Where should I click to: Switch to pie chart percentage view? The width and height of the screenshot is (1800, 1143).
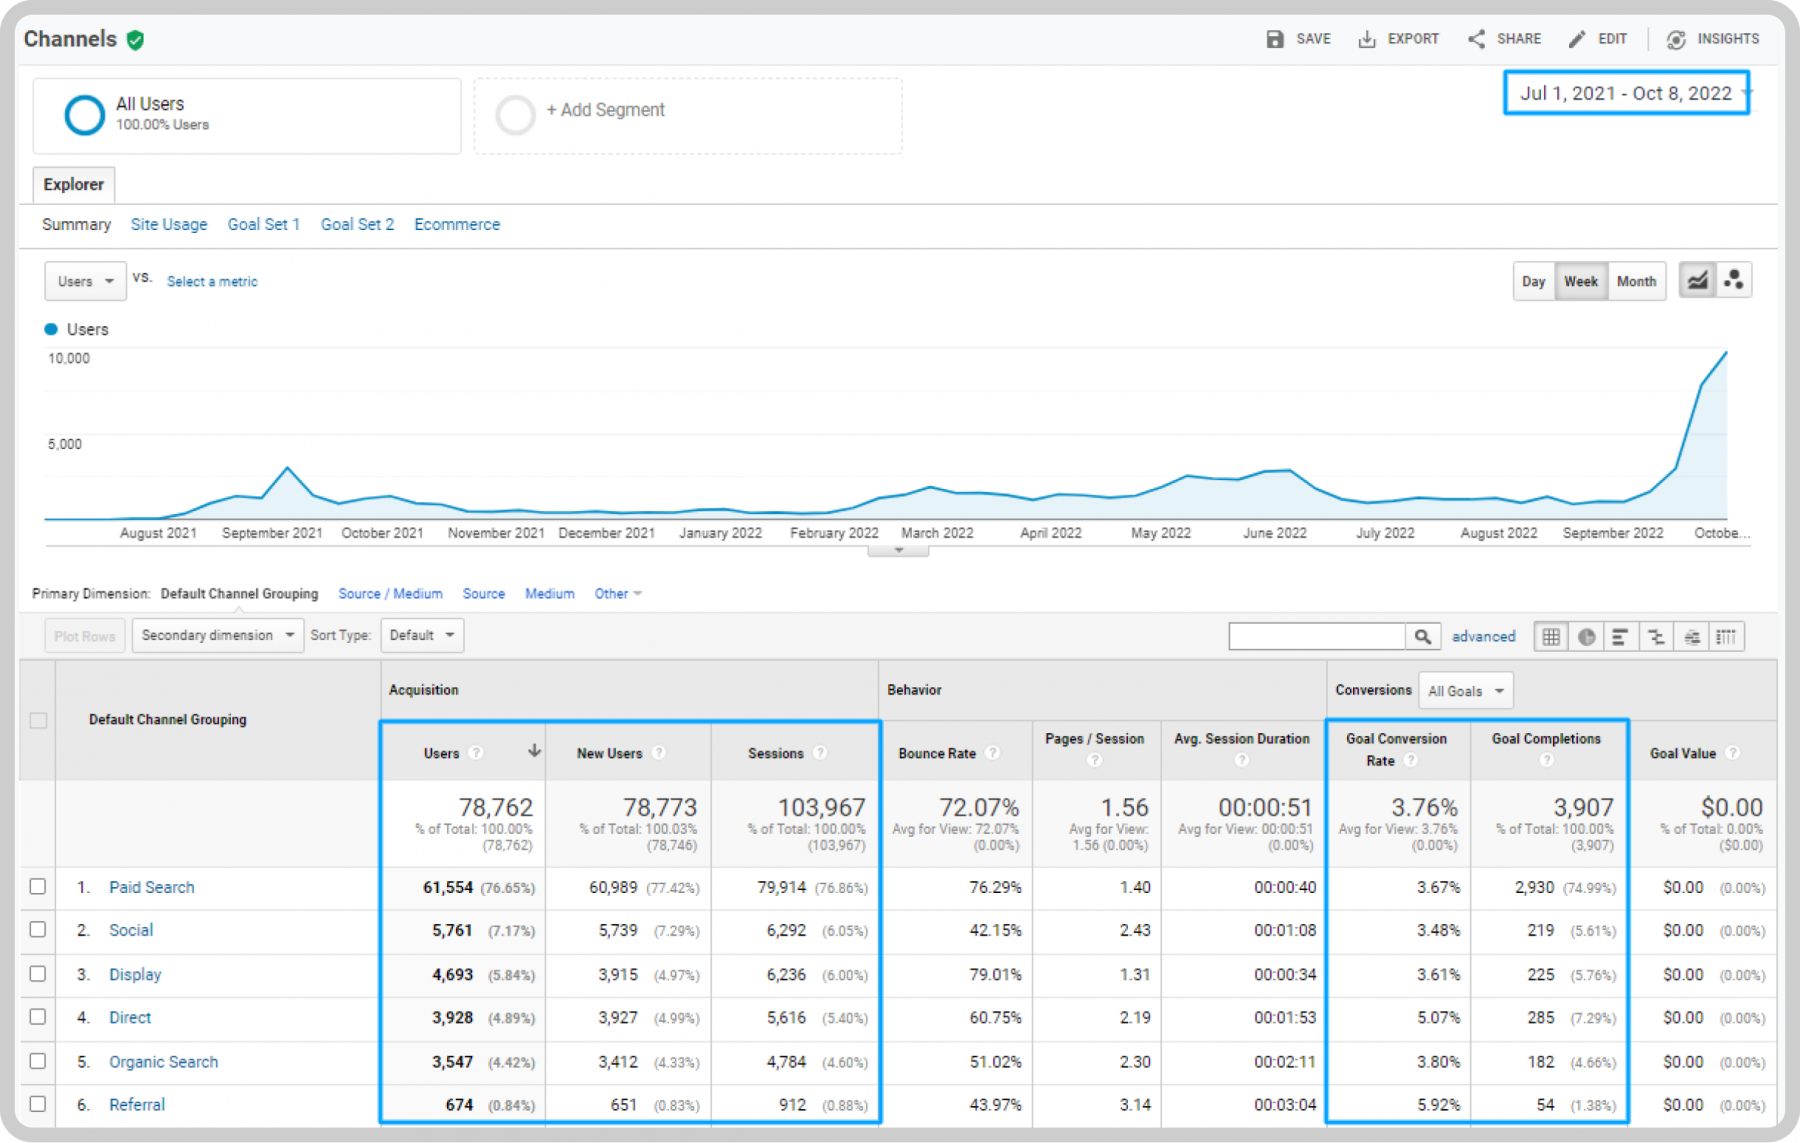click(1587, 636)
